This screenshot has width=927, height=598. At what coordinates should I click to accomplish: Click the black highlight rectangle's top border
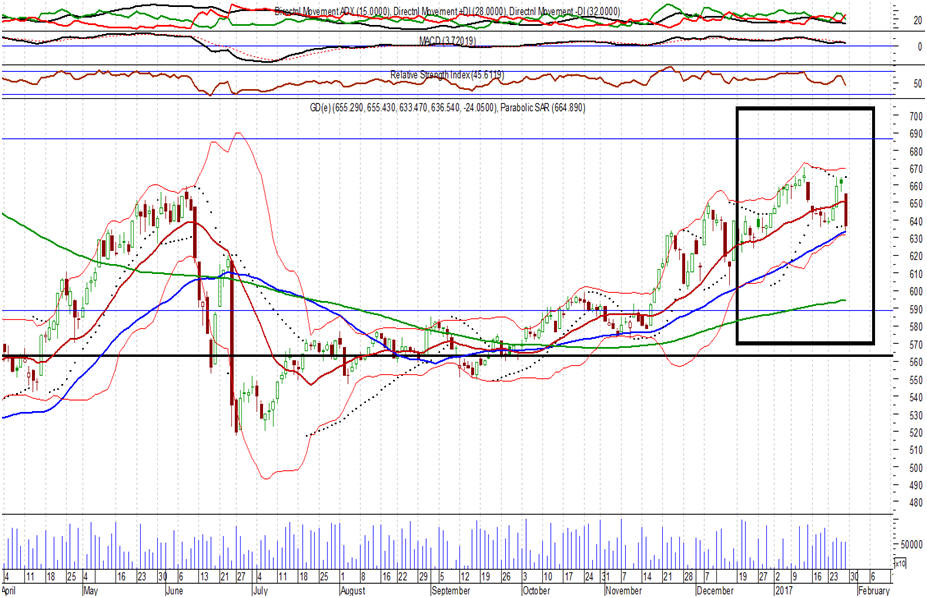[805, 109]
